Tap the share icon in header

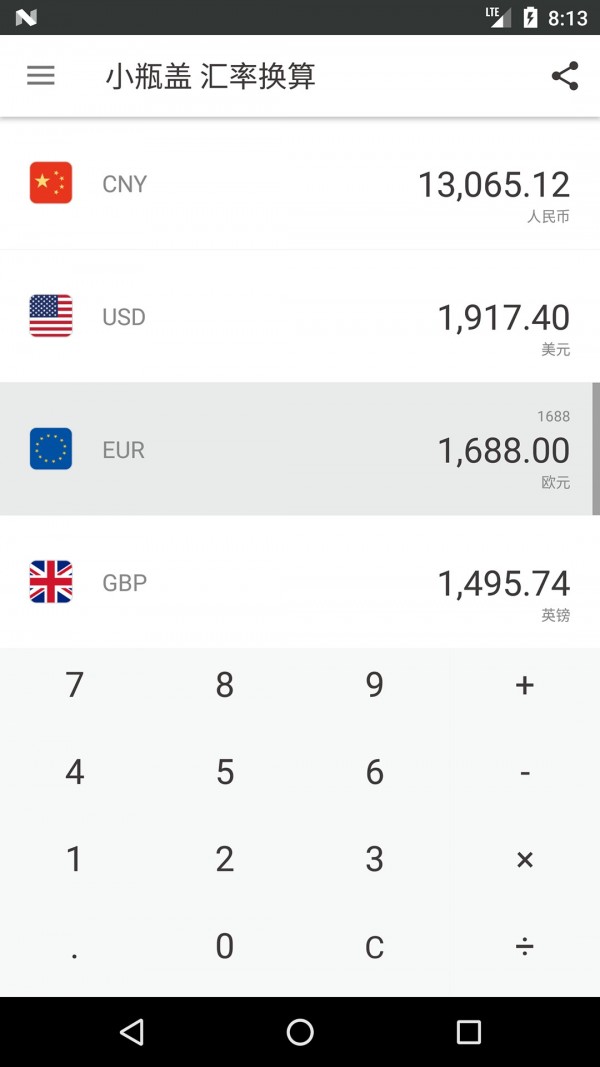click(565, 76)
